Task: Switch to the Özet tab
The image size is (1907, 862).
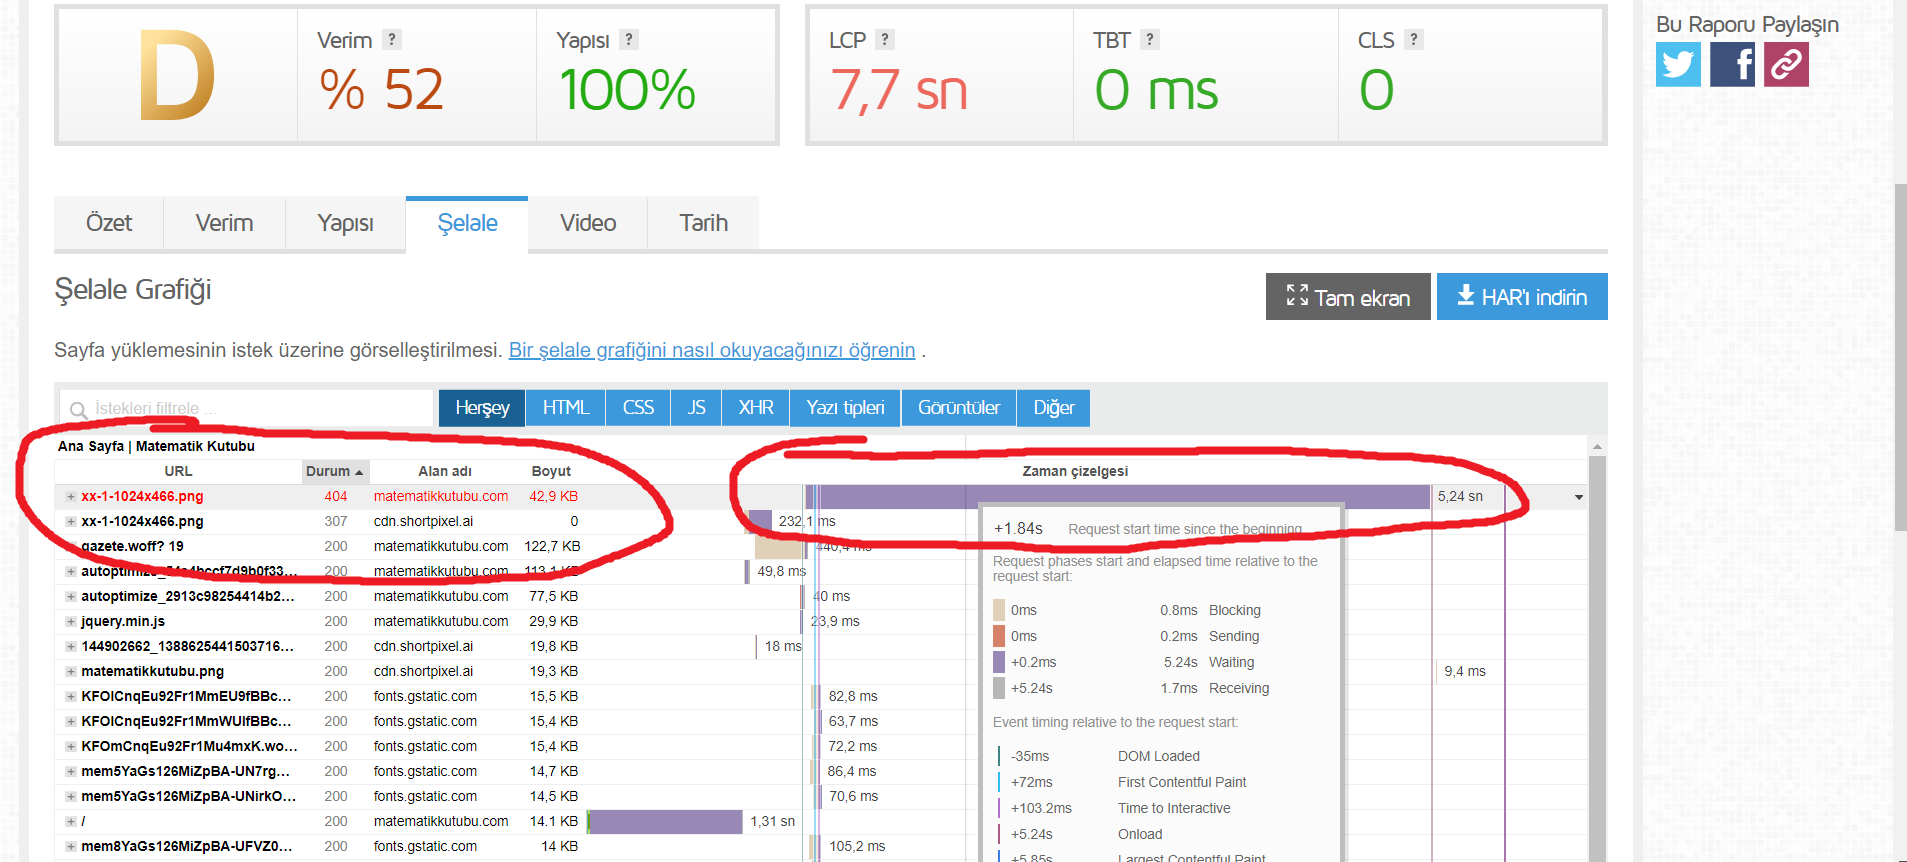Action: pyautogui.click(x=109, y=223)
